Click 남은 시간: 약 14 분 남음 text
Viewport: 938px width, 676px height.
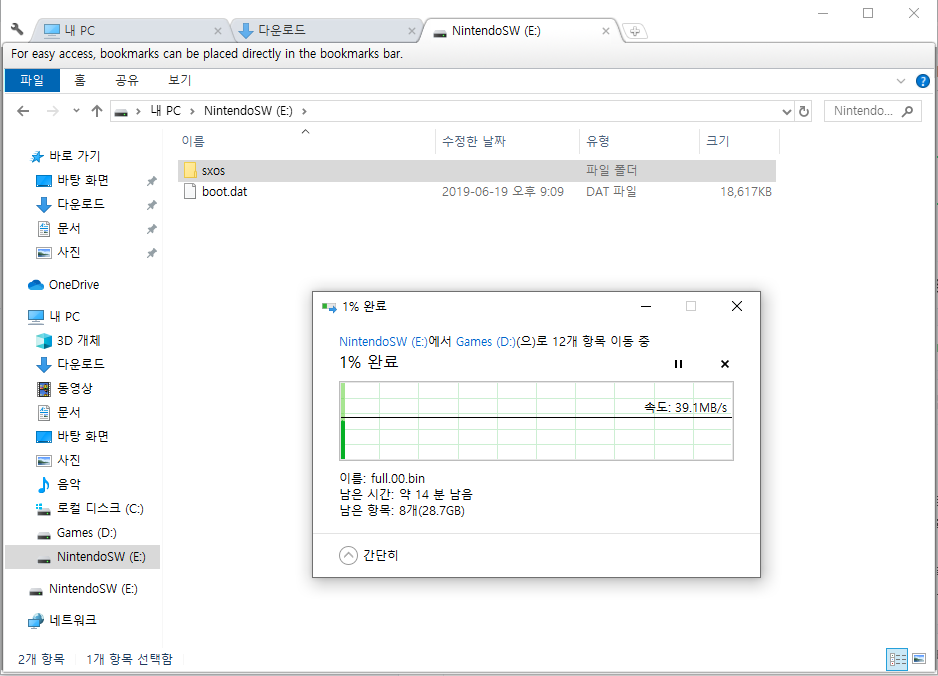pos(406,494)
